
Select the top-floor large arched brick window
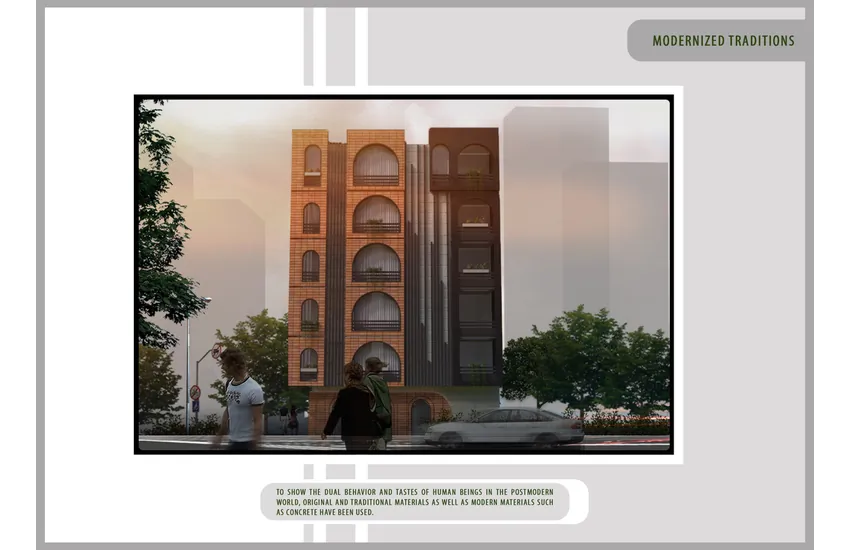tap(376, 165)
